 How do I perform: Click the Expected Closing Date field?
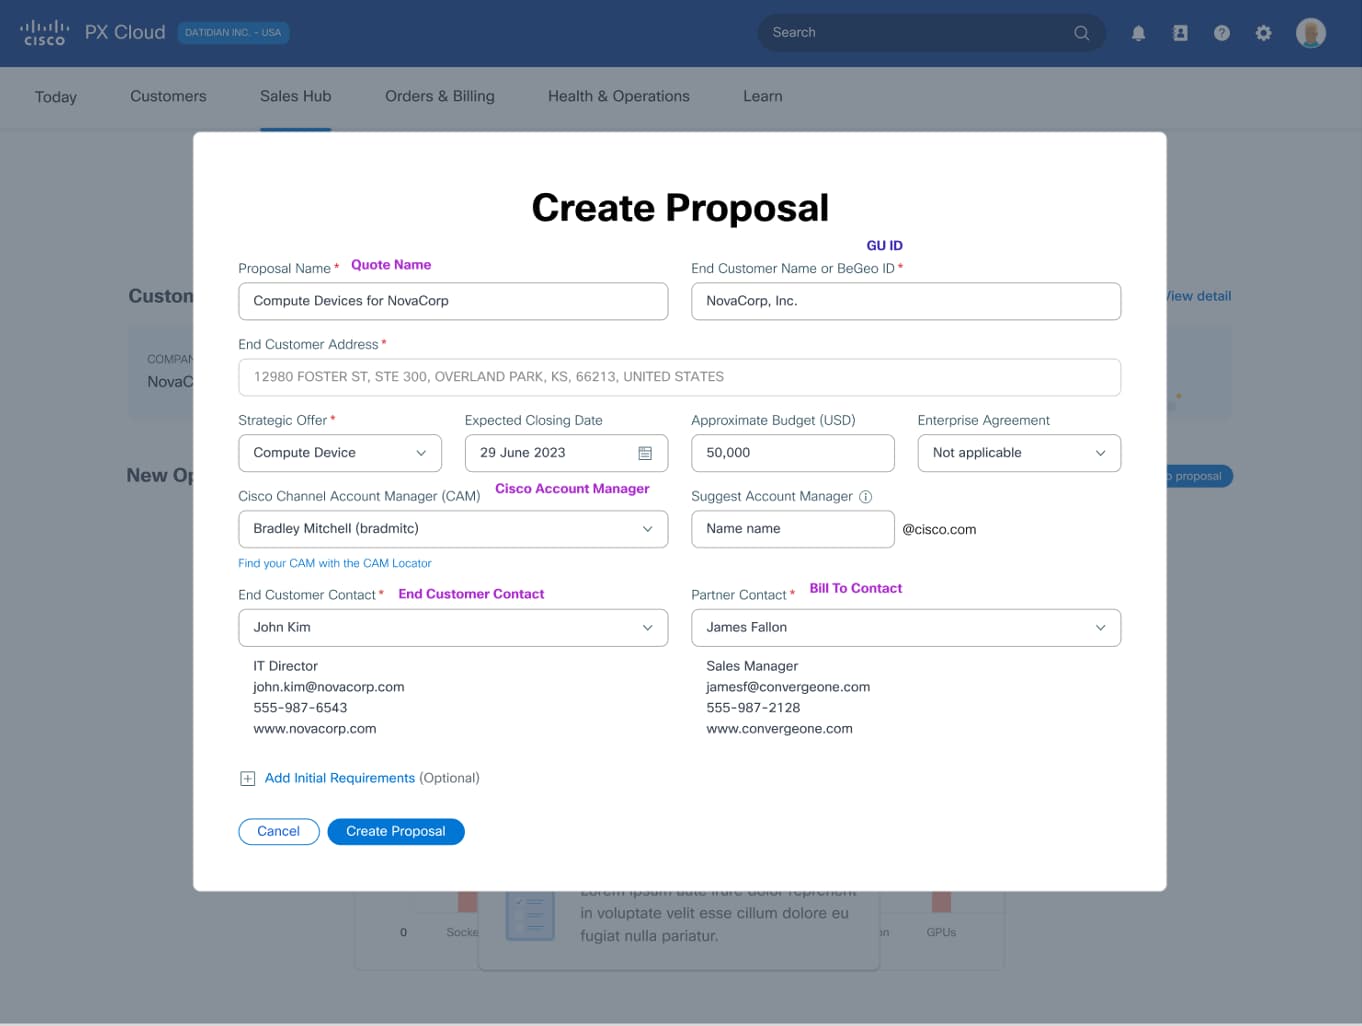[x=566, y=453]
